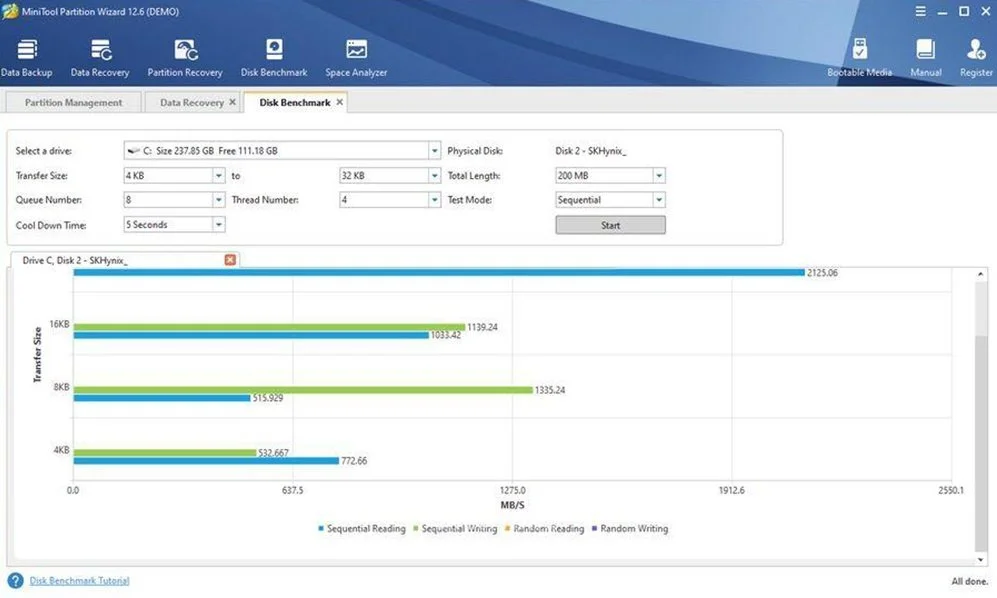Toggle Random Writing legend entry
The image size is (997, 598).
(630, 528)
